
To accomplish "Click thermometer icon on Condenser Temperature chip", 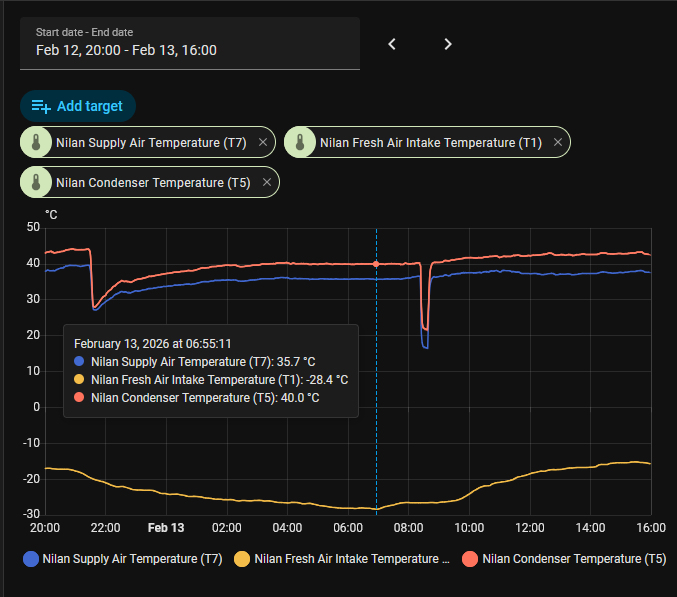I will pyautogui.click(x=37, y=183).
